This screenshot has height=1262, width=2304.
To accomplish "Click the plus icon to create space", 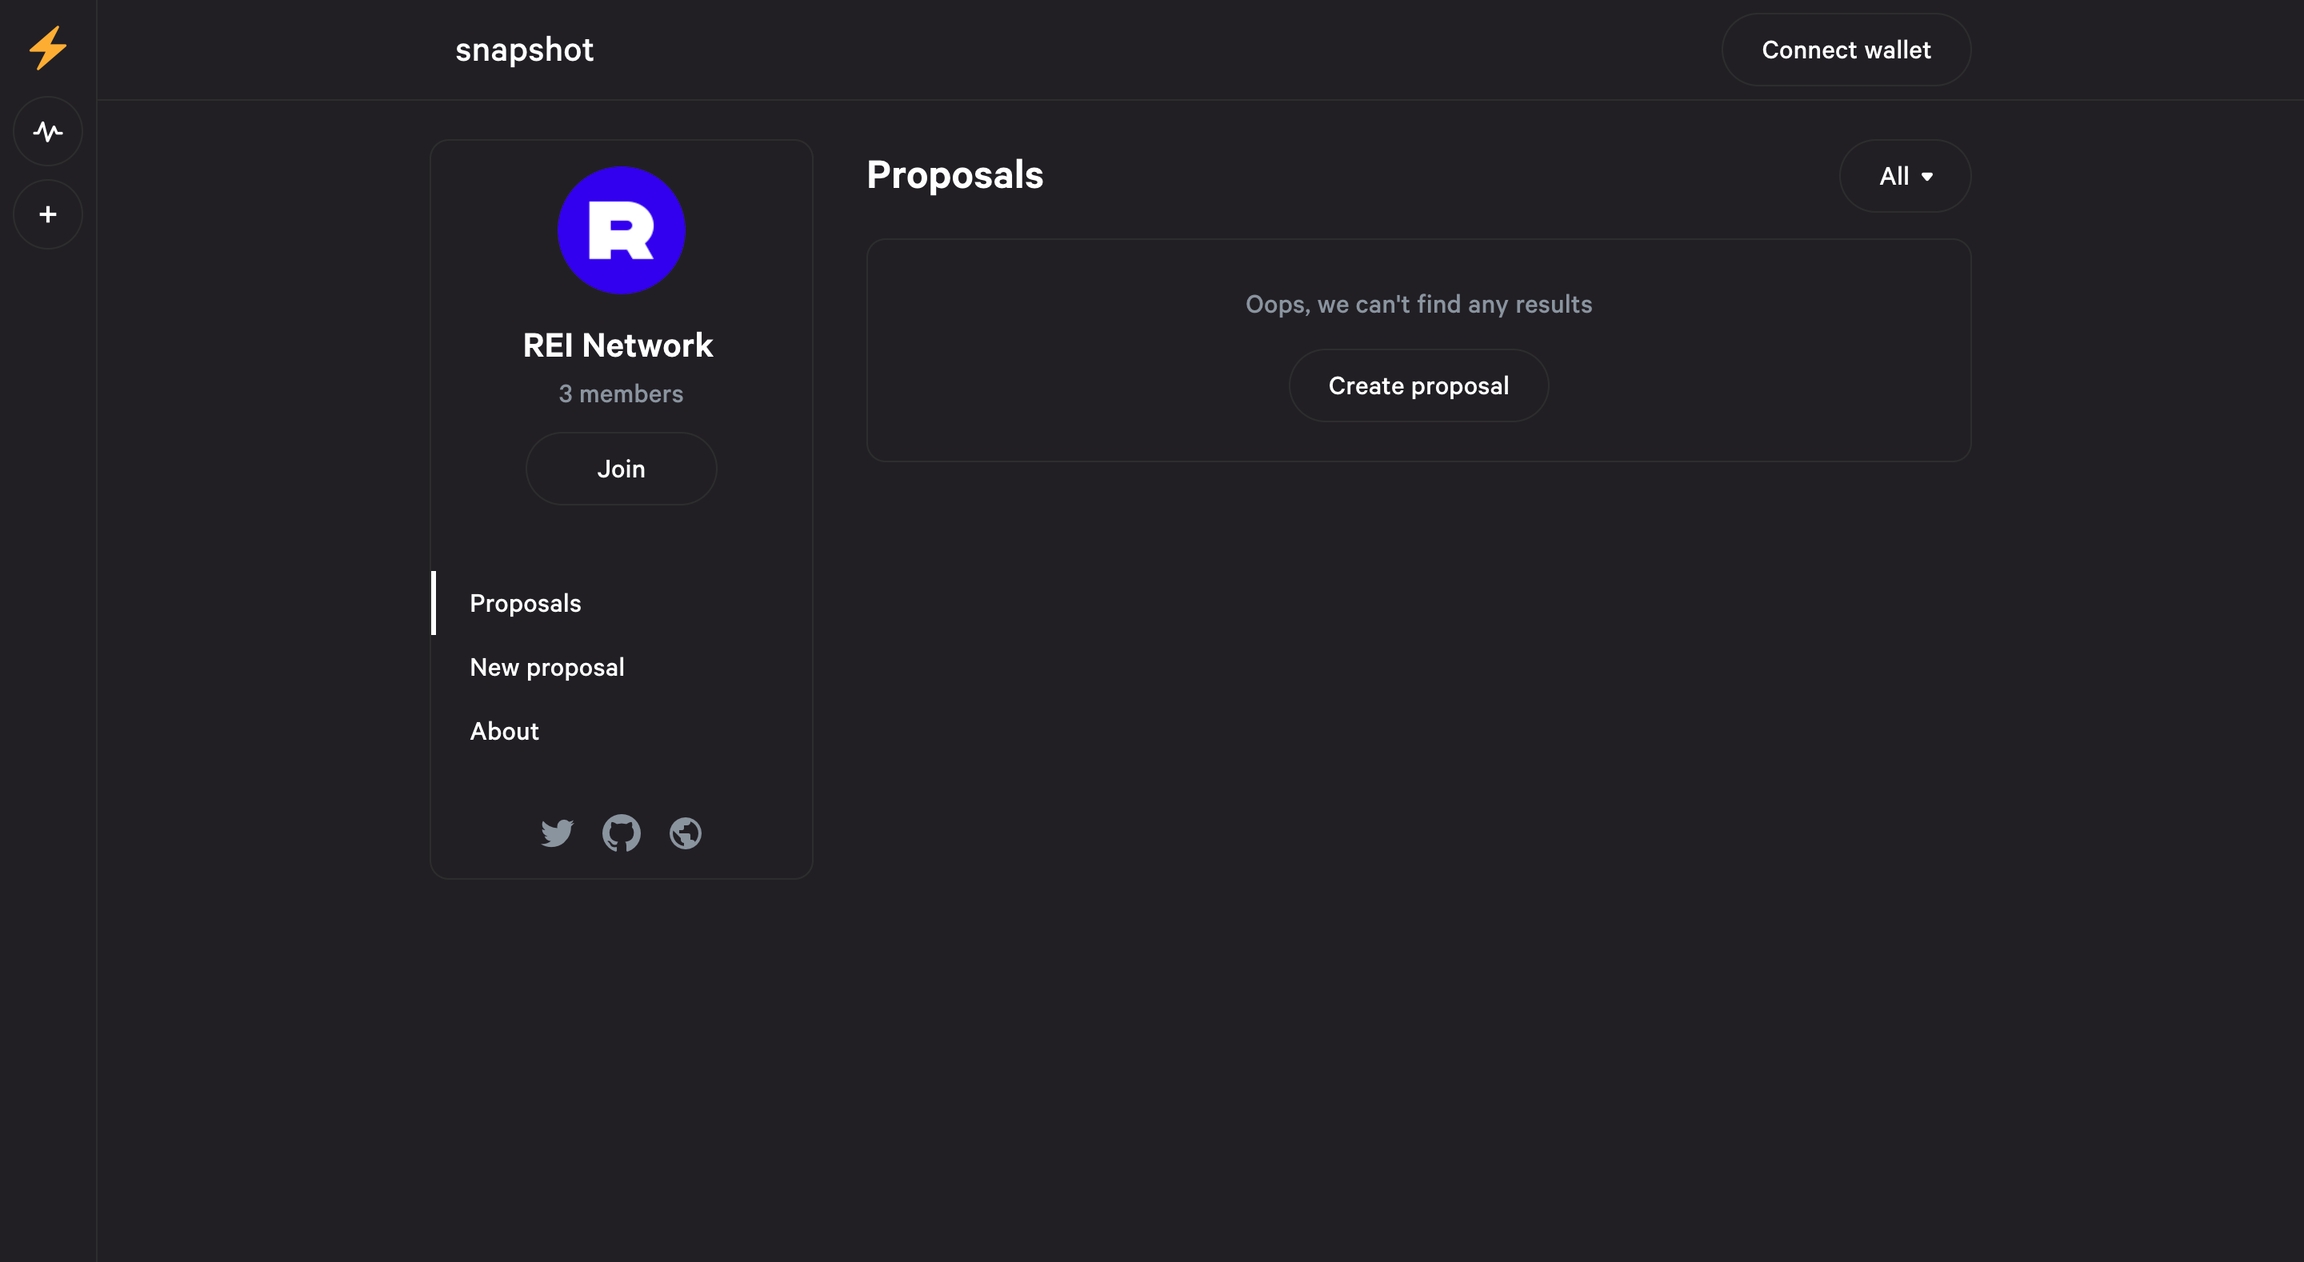I will pos(47,214).
